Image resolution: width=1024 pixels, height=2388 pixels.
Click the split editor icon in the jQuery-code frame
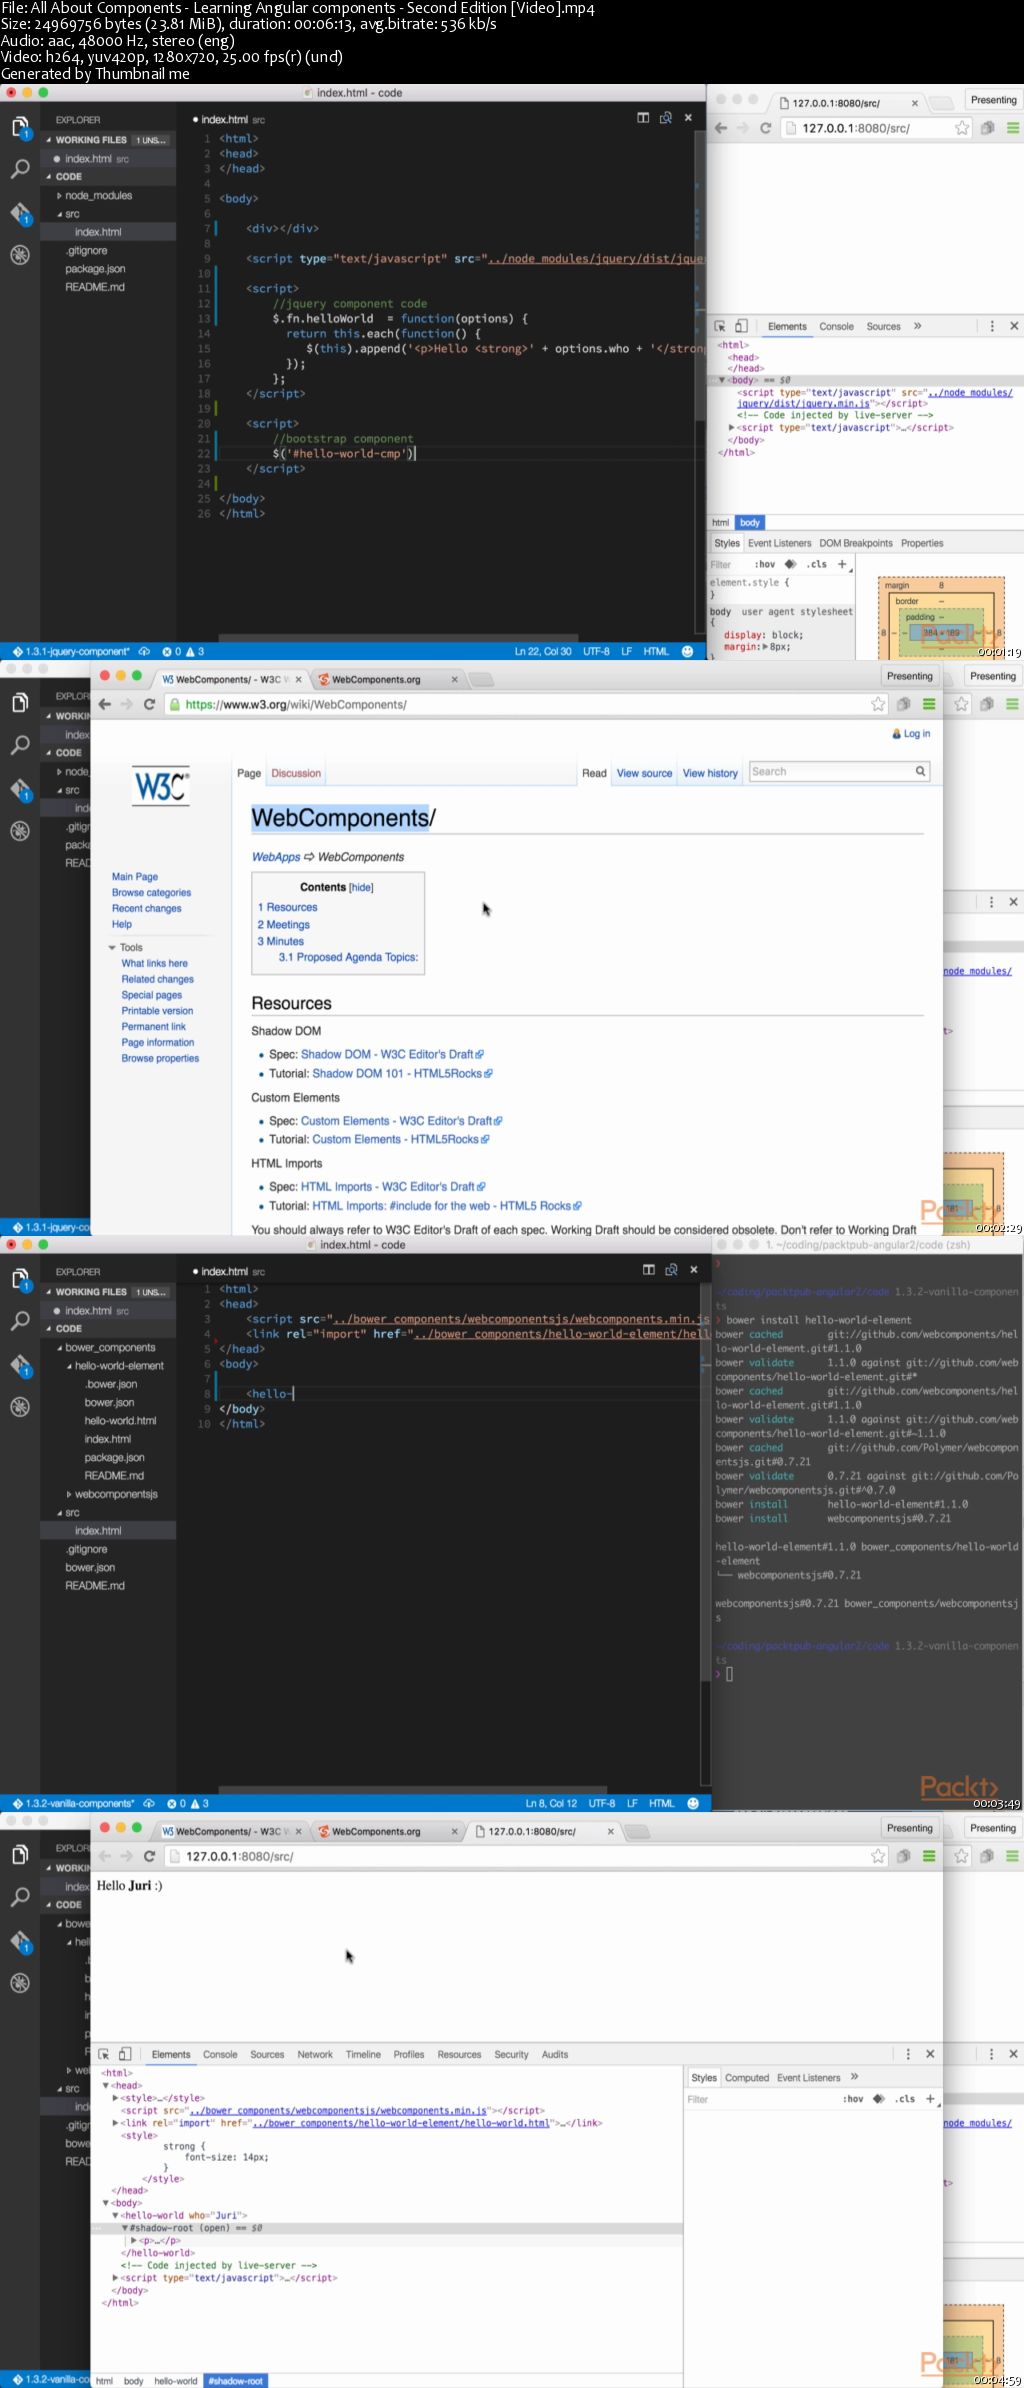tap(643, 118)
